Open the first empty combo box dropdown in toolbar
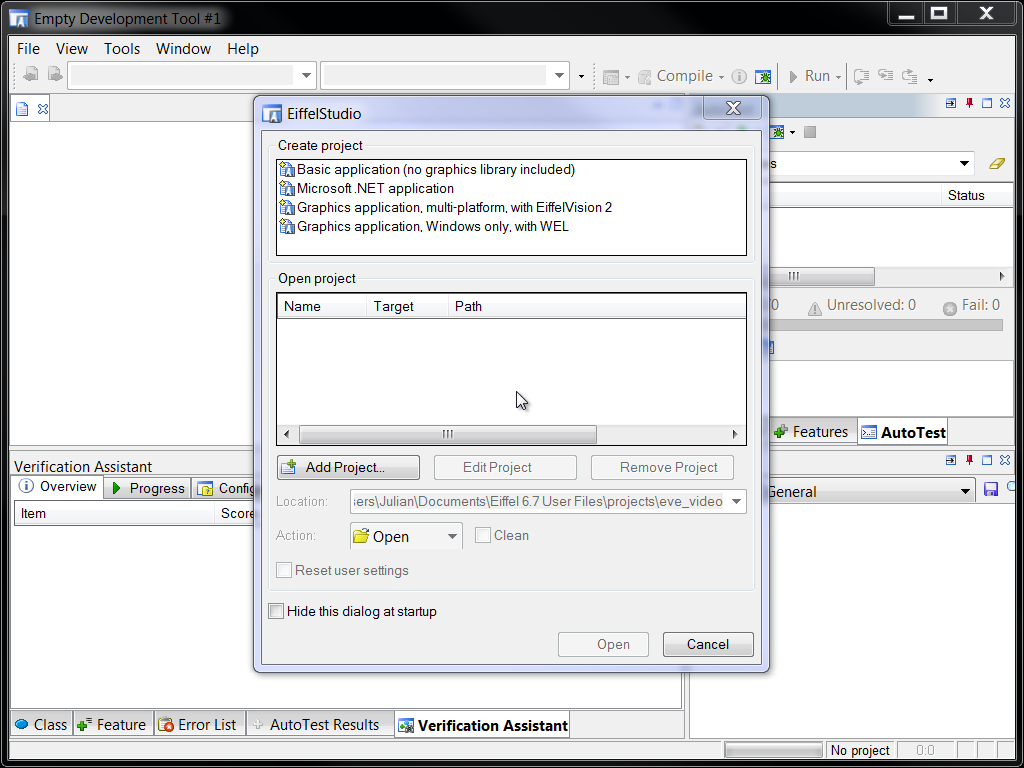The width and height of the screenshot is (1024, 768). [x=306, y=75]
